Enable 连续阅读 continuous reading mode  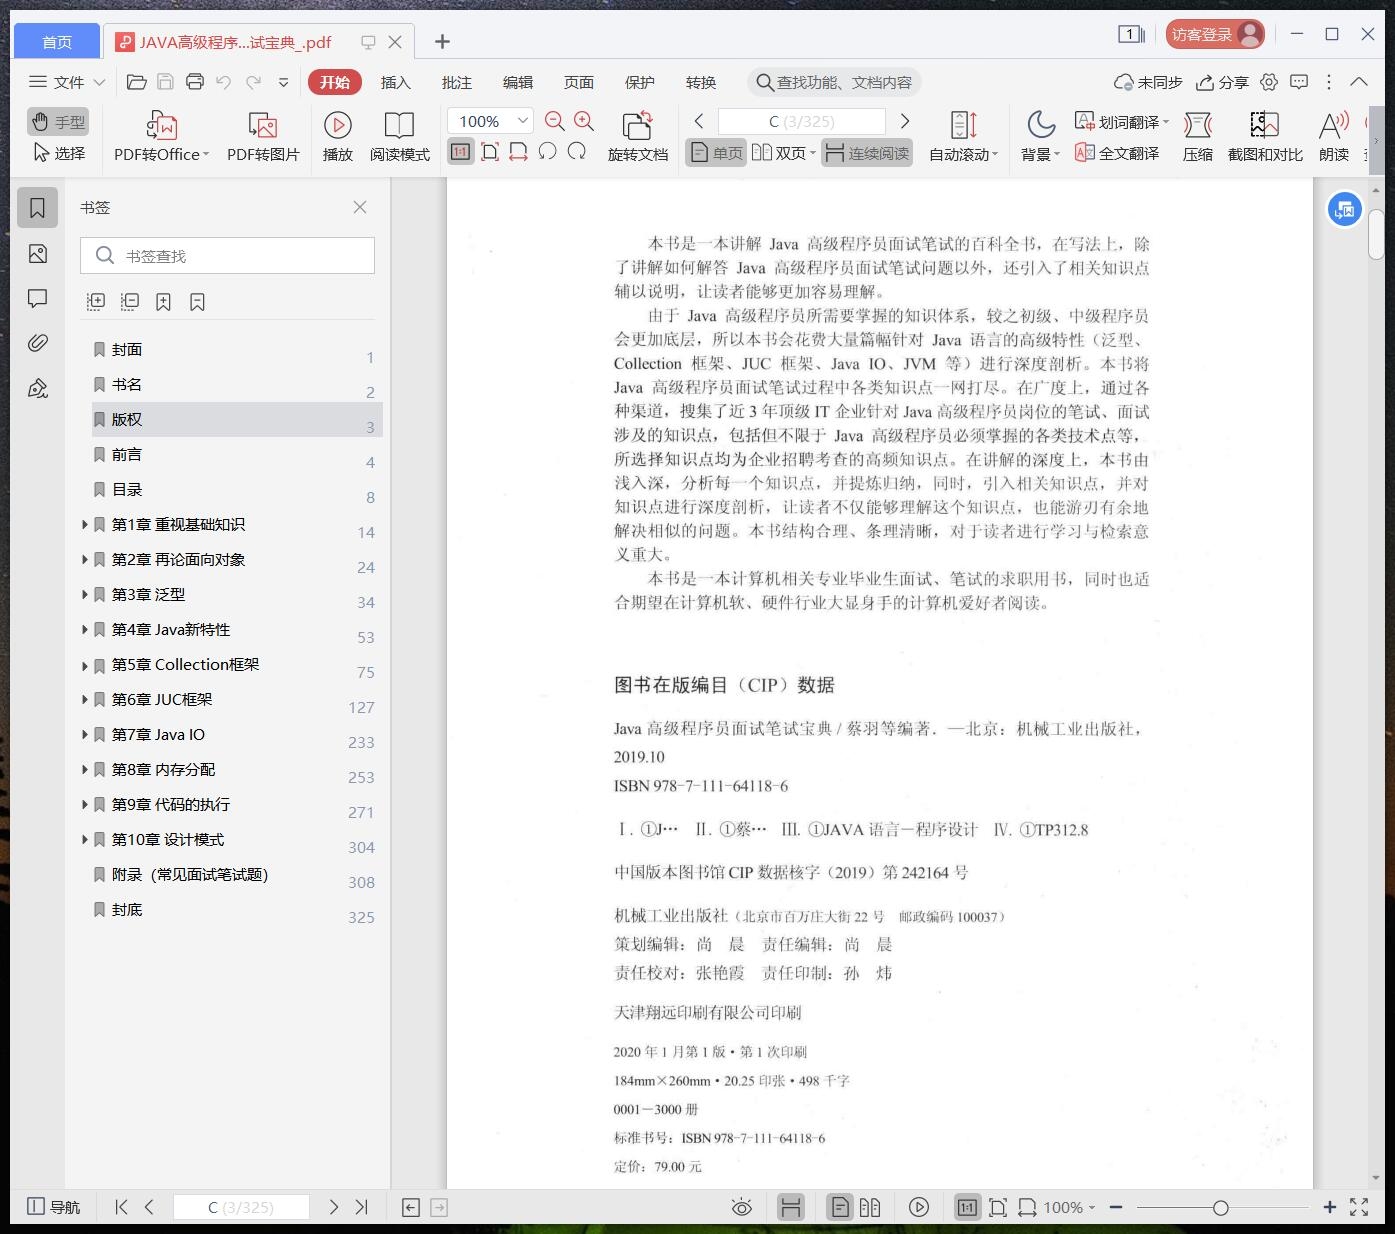coord(866,153)
